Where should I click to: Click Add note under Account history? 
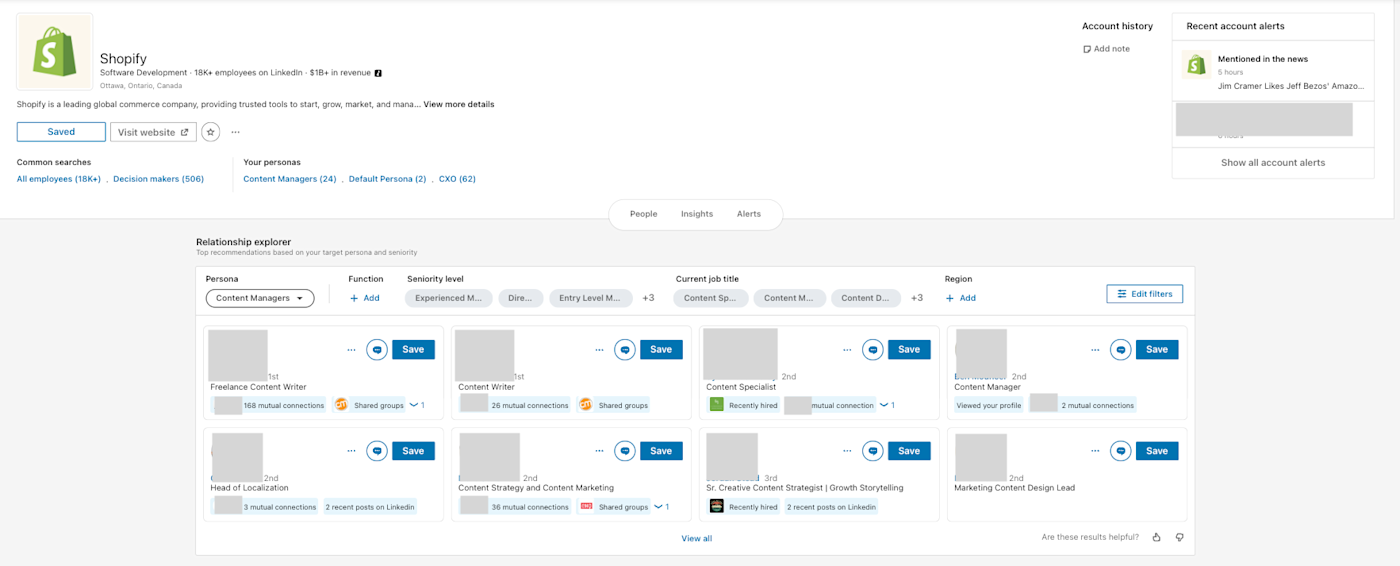(x=1106, y=49)
